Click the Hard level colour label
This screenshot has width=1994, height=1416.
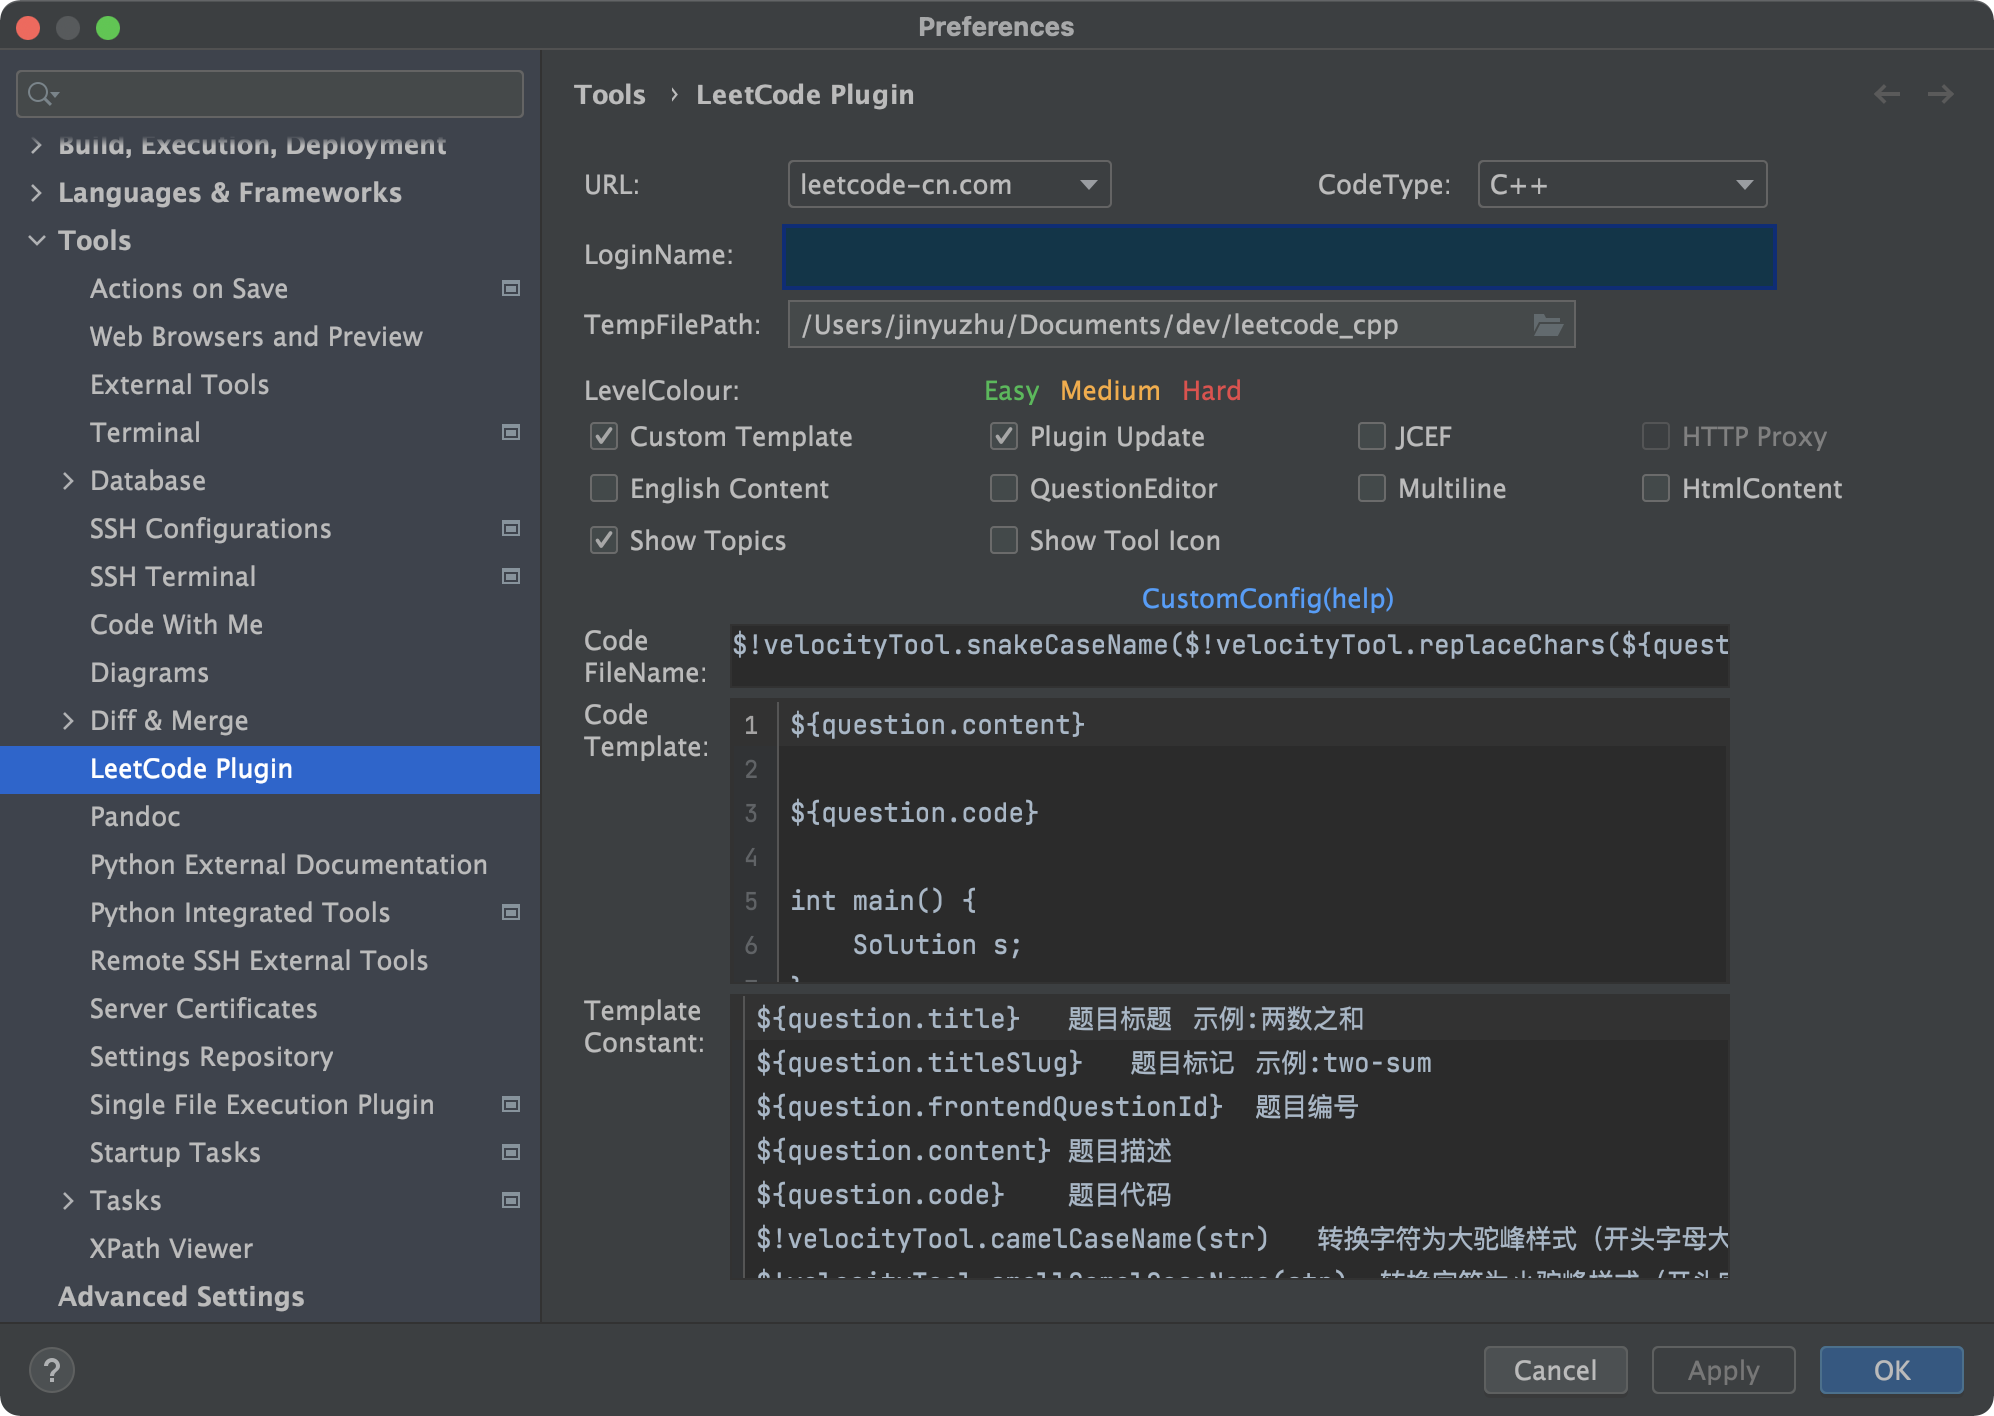pyautogui.click(x=1211, y=391)
